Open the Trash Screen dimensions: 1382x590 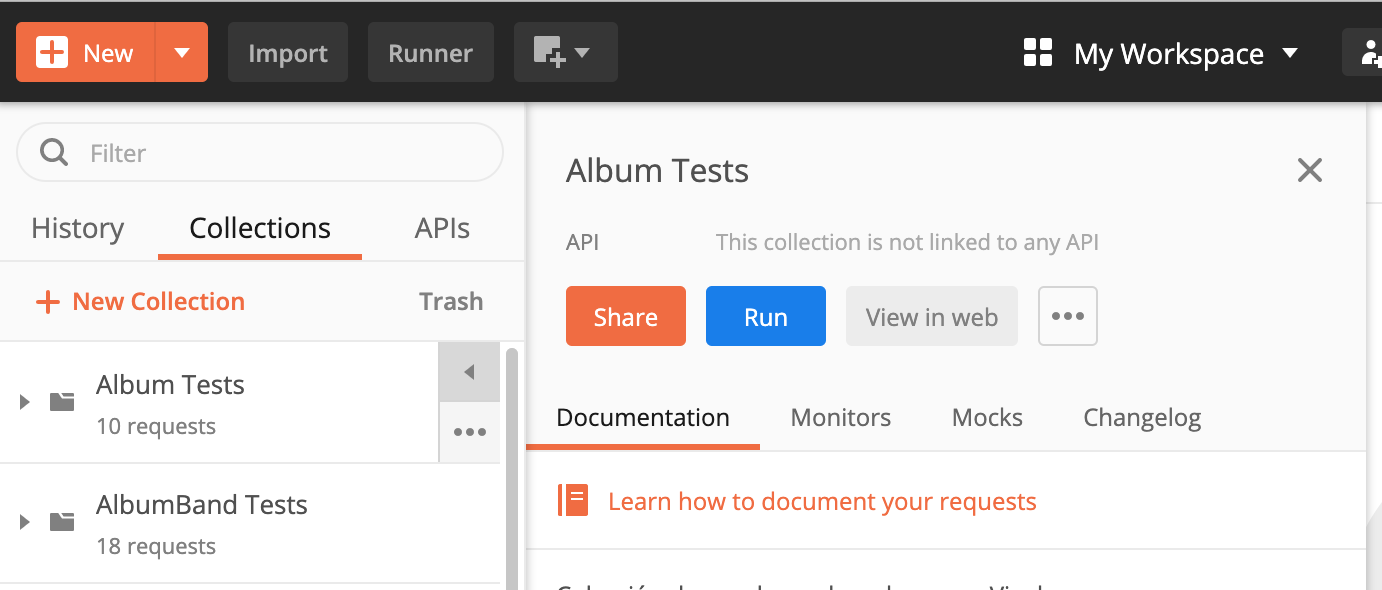[451, 301]
